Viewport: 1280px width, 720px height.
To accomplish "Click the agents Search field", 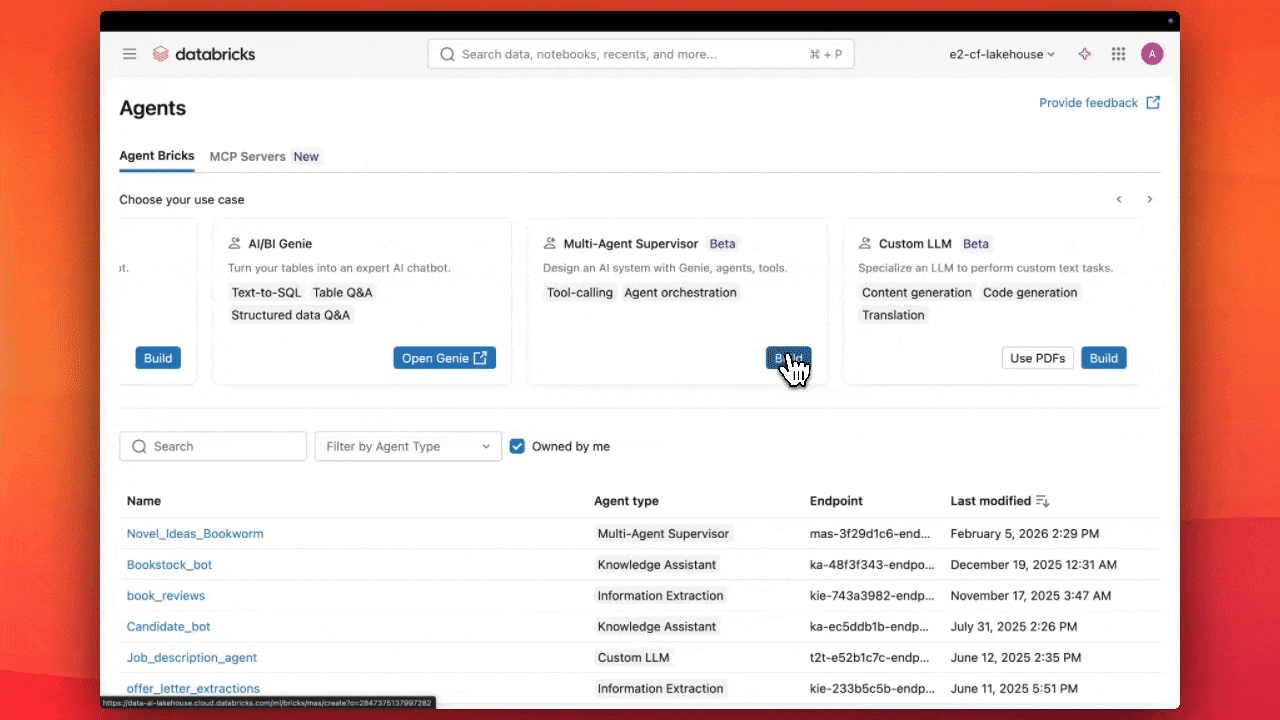I will pyautogui.click(x=213, y=446).
